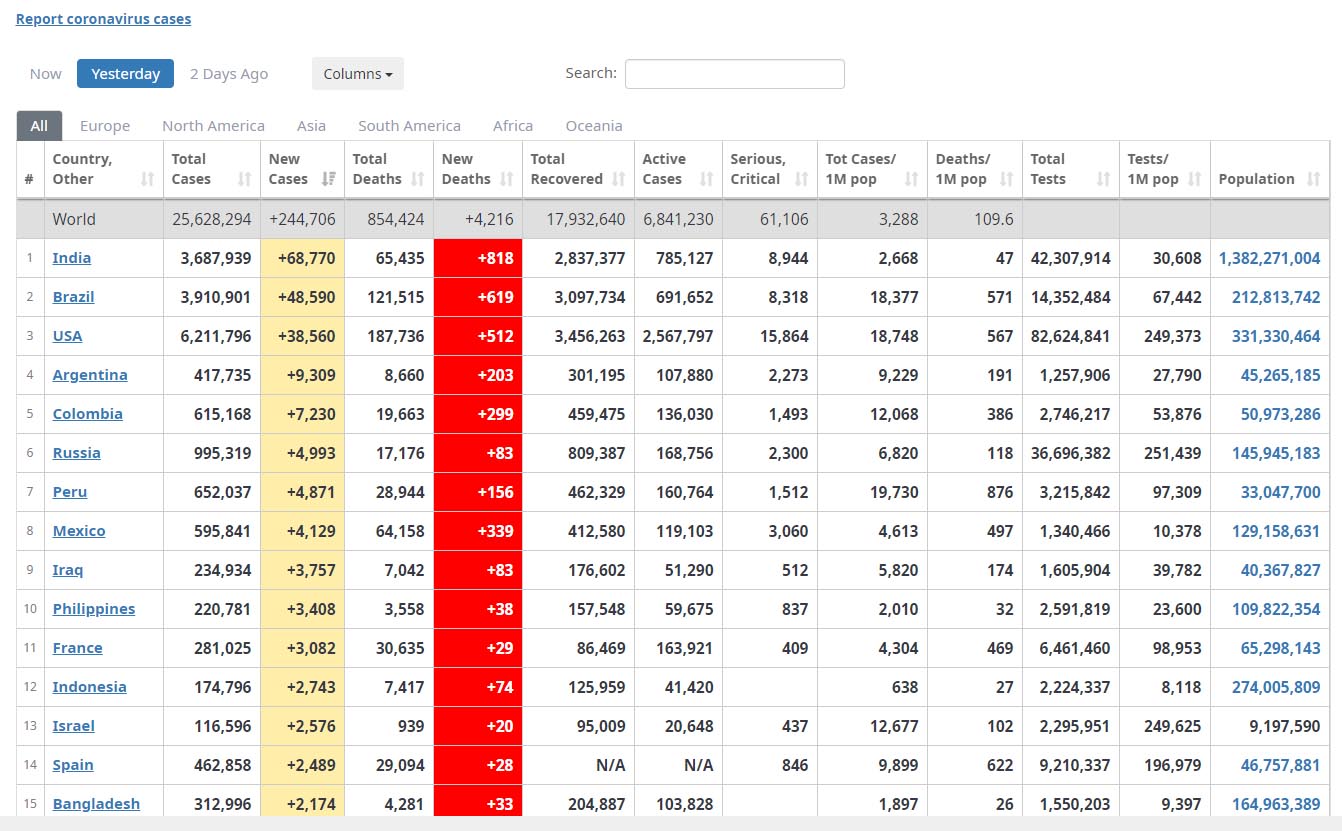Image resolution: width=1342 pixels, height=831 pixels.
Task: Filter table by Africa tab
Action: click(513, 126)
